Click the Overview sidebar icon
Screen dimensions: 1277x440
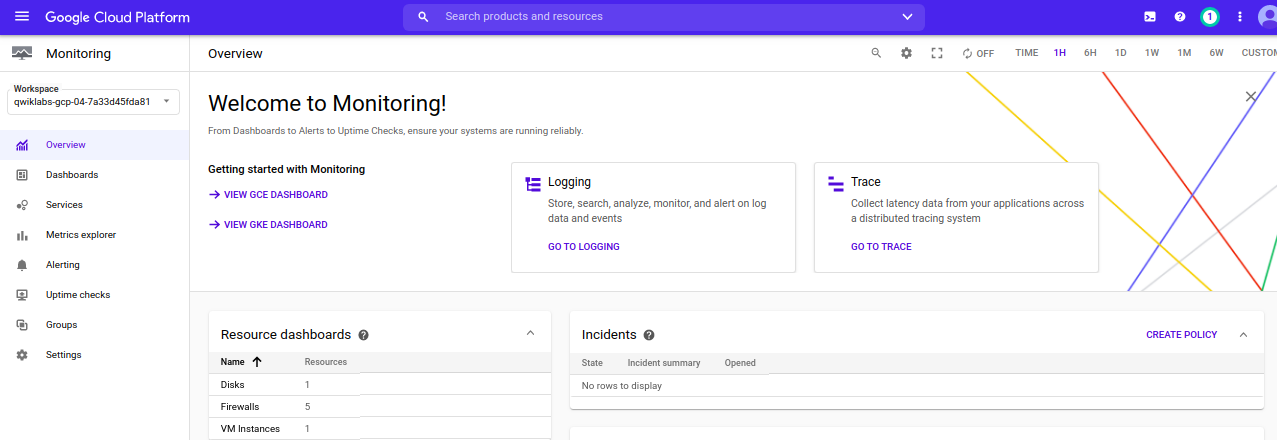[22, 145]
